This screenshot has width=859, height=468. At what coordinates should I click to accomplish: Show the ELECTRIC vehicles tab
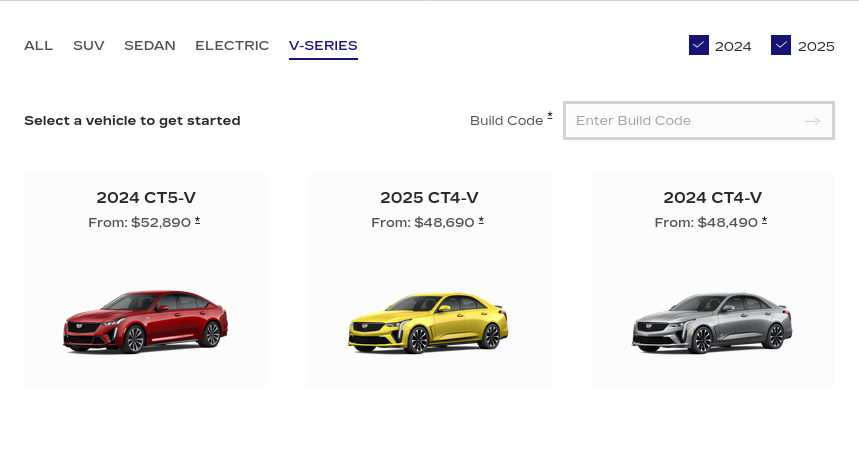tap(232, 45)
